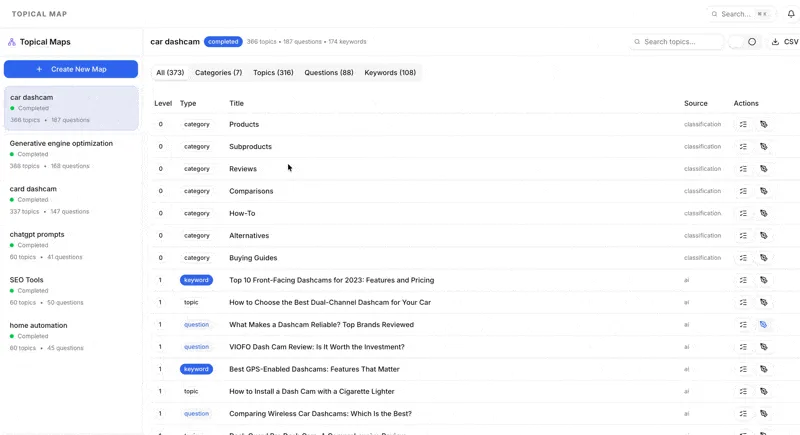Click the pen icon for the Buying Guides row
The image size is (800, 435).
click(x=764, y=258)
